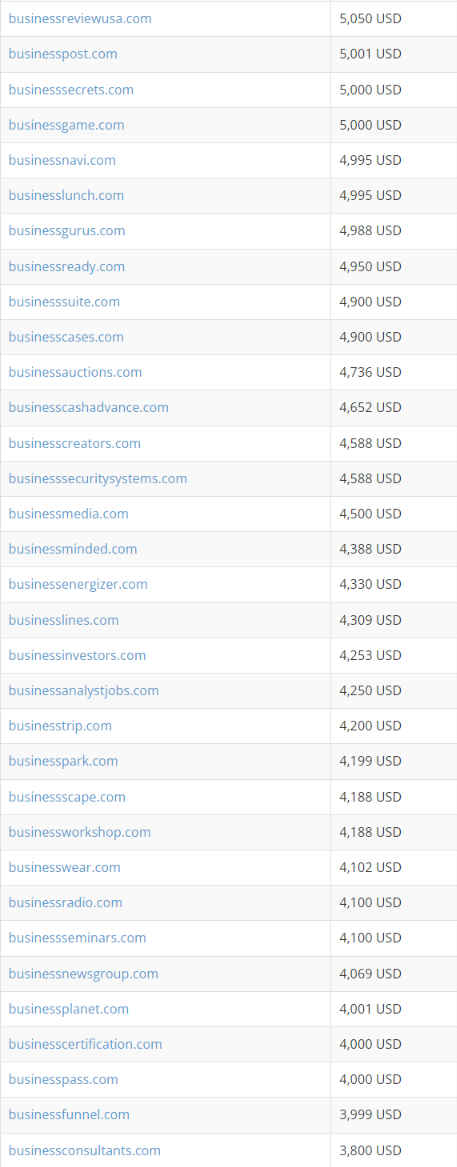Open businessanalystjobs.com link
Screen dimensions: 457x1167
(x=83, y=691)
